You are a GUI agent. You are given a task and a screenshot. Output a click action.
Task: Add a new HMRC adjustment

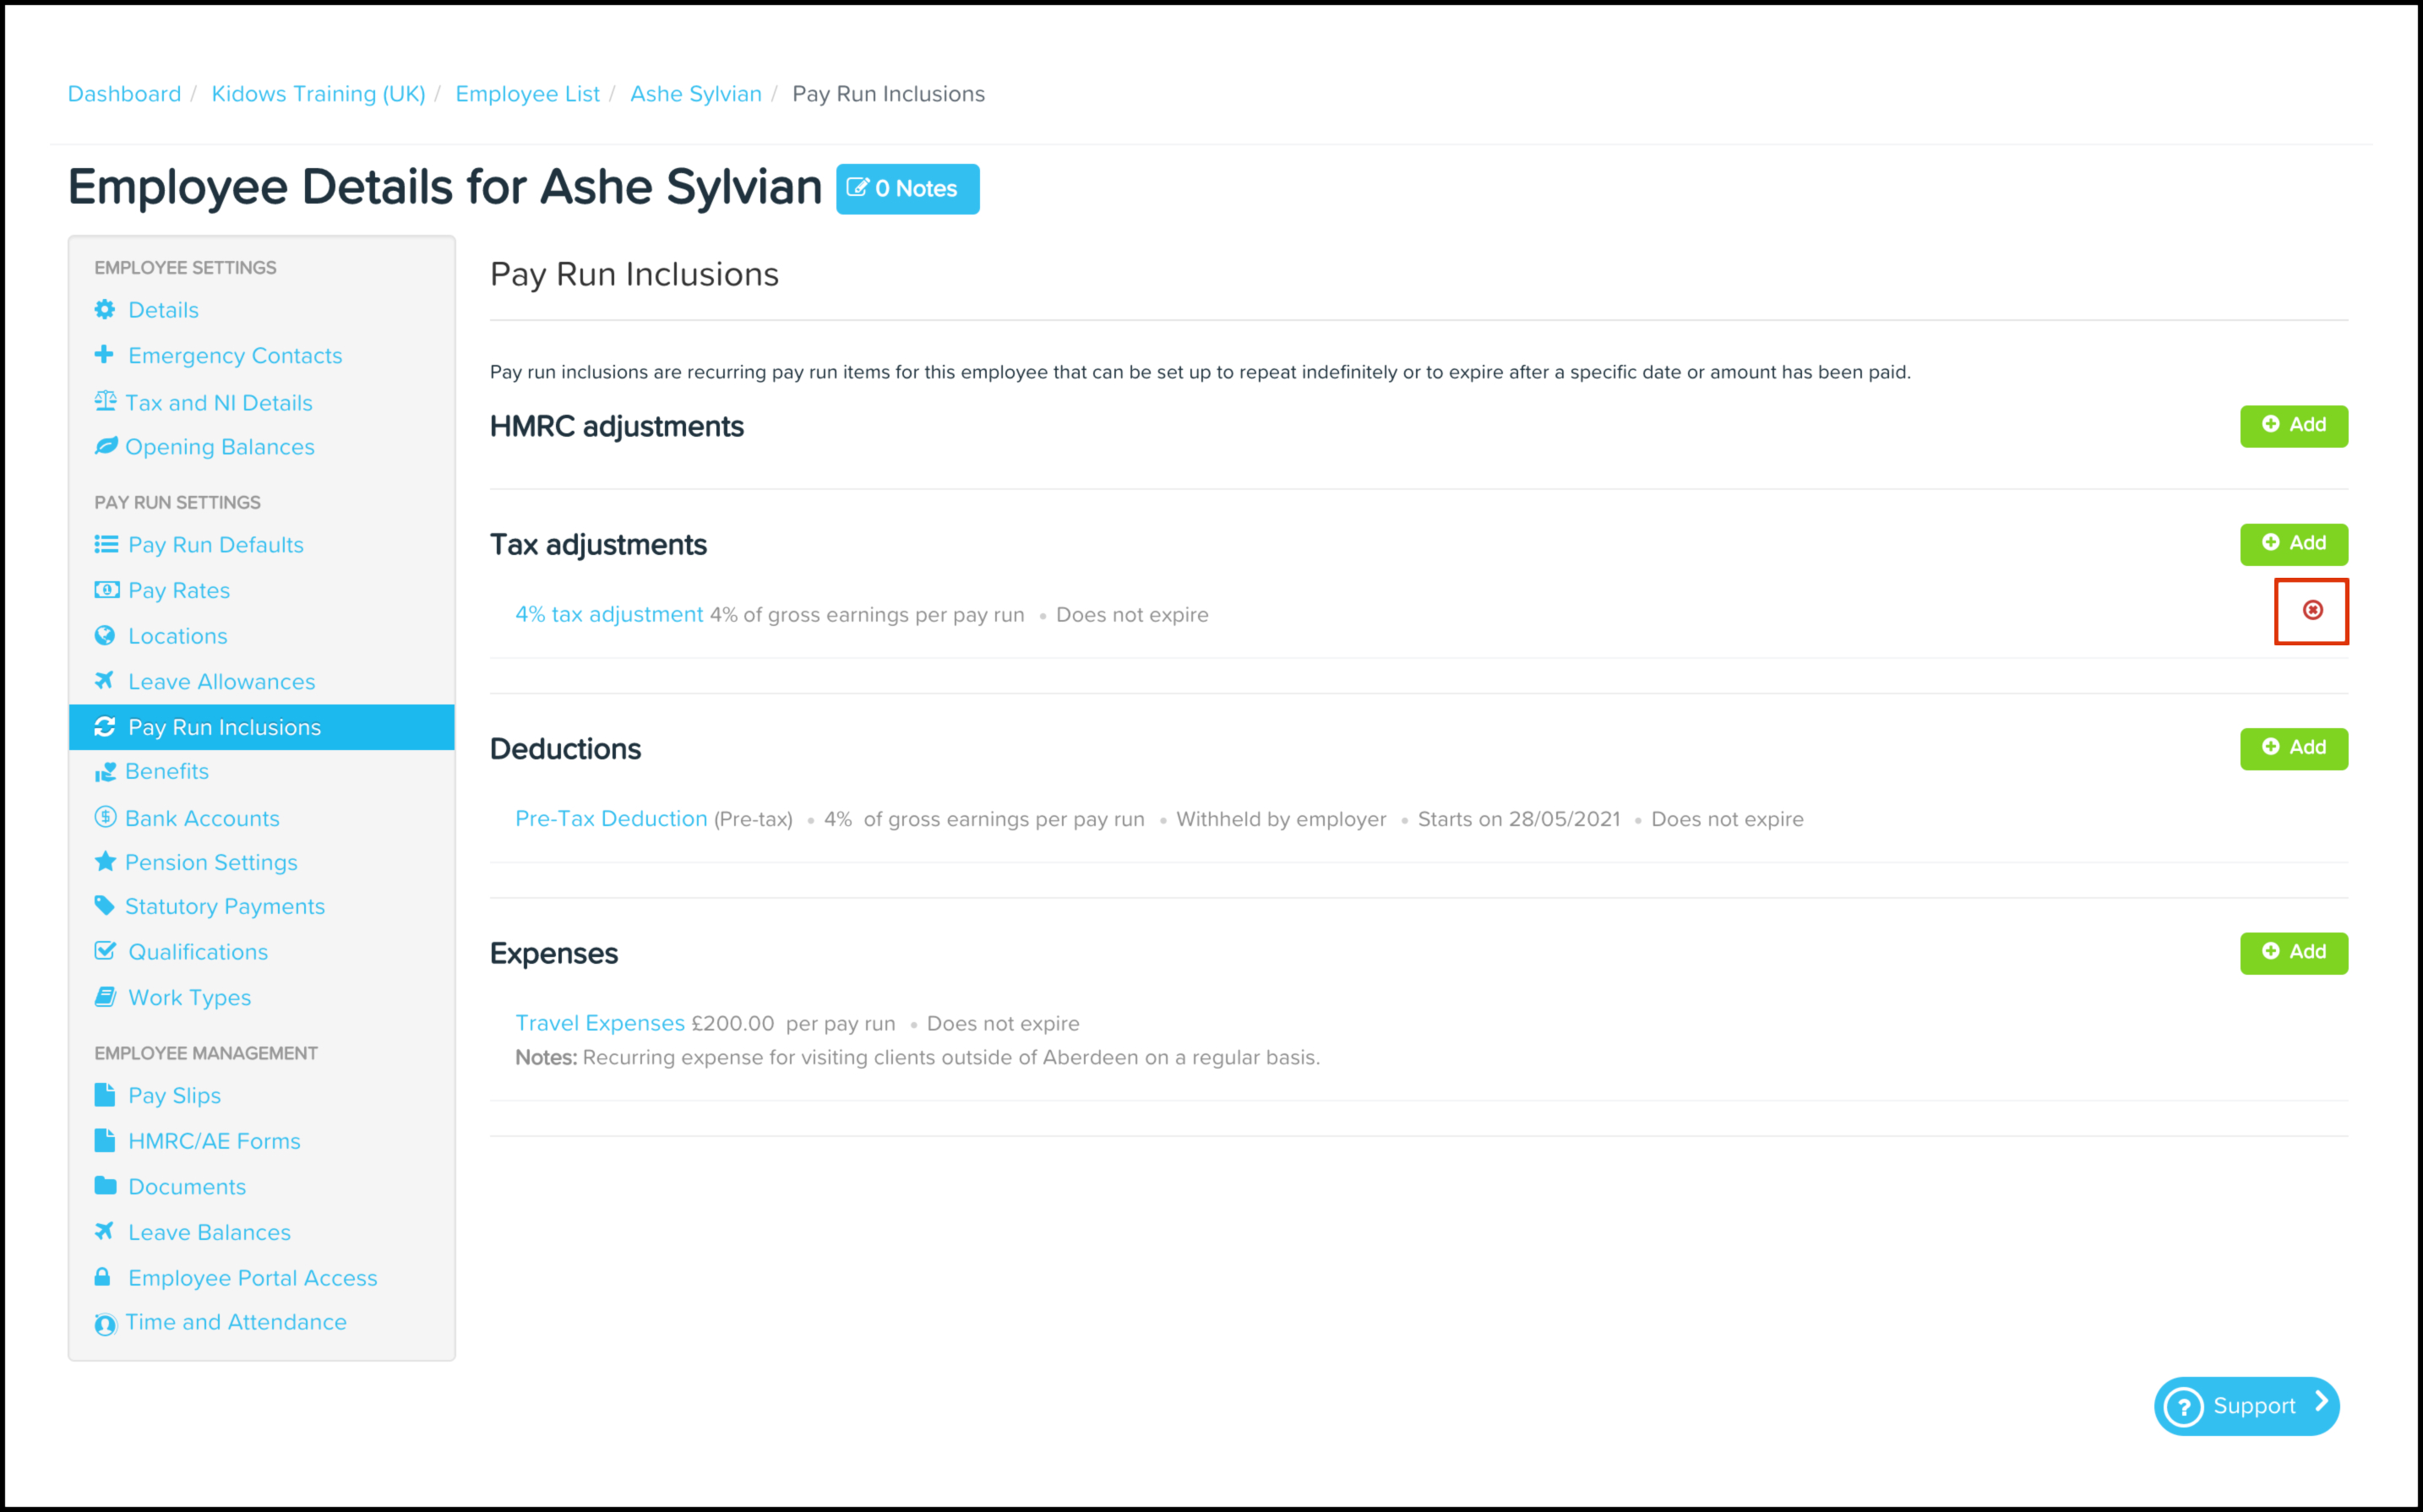2293,426
